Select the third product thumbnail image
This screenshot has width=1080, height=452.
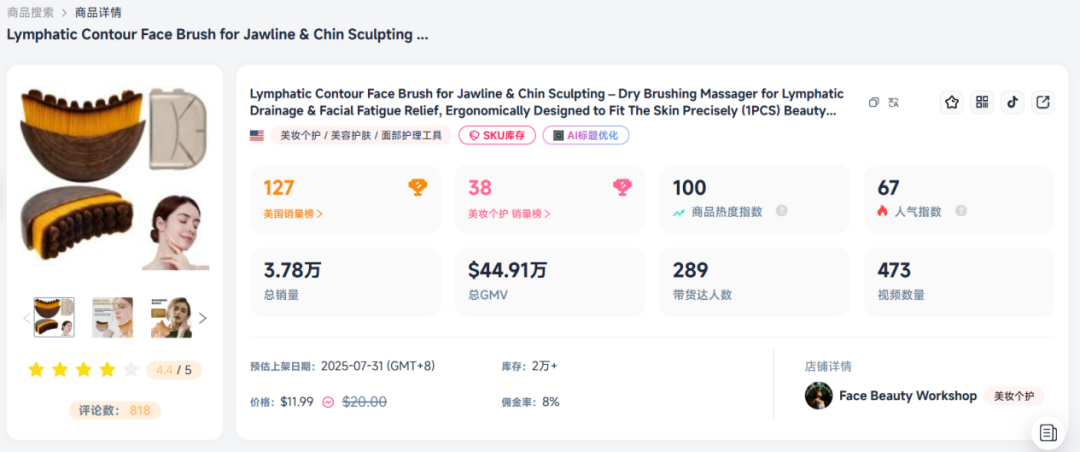point(171,317)
